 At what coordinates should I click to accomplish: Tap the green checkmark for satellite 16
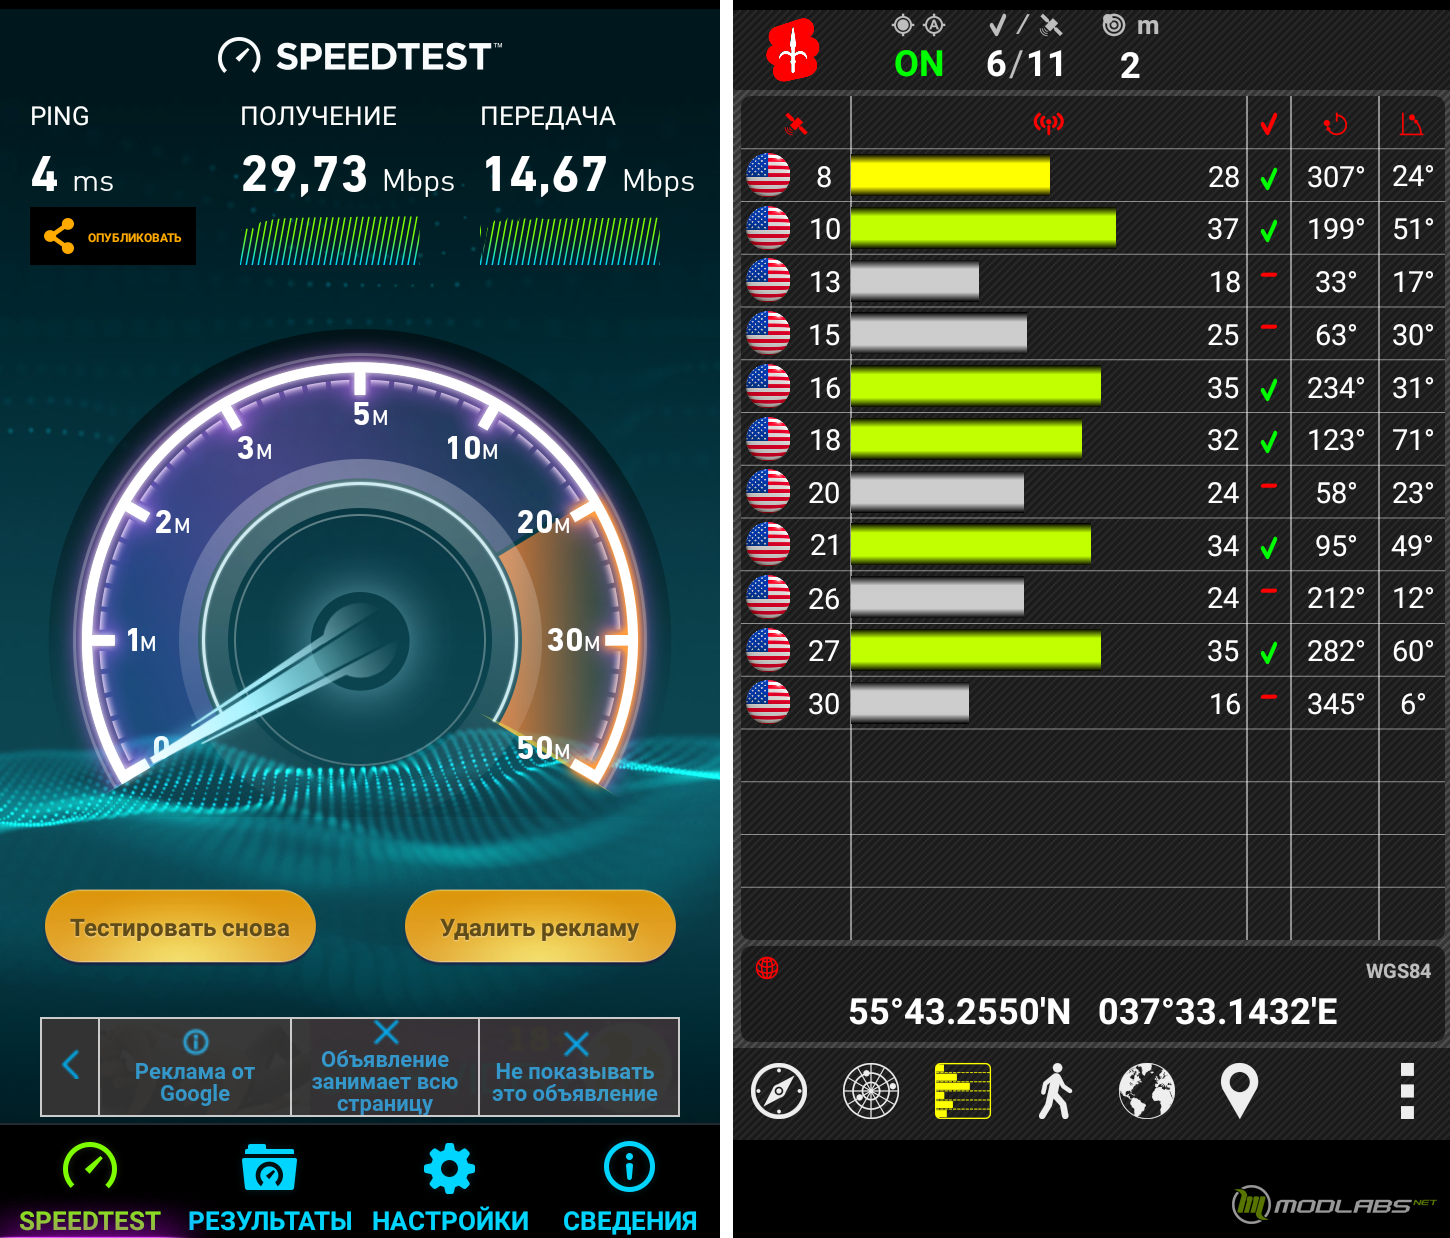click(1269, 390)
